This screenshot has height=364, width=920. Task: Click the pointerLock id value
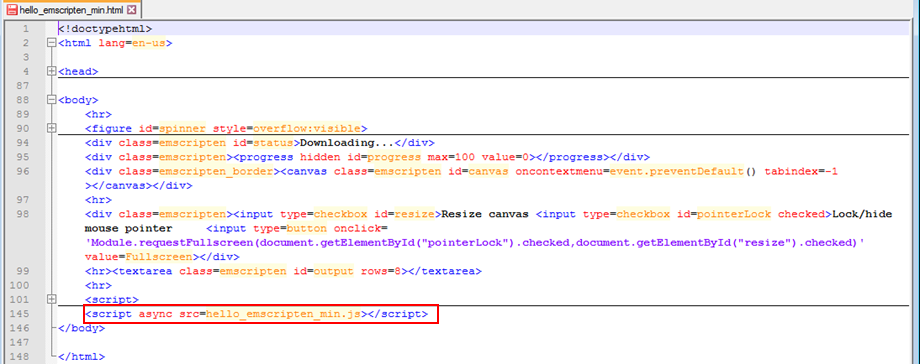tap(735, 214)
